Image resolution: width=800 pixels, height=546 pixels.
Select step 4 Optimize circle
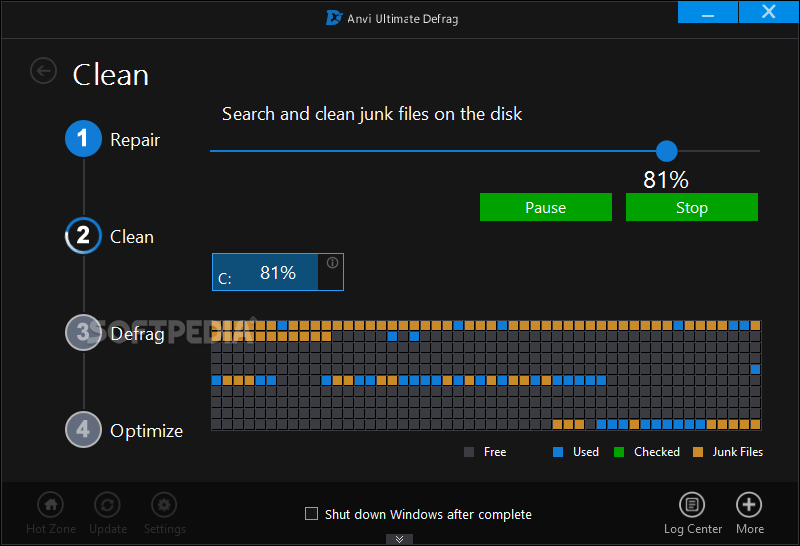83,429
